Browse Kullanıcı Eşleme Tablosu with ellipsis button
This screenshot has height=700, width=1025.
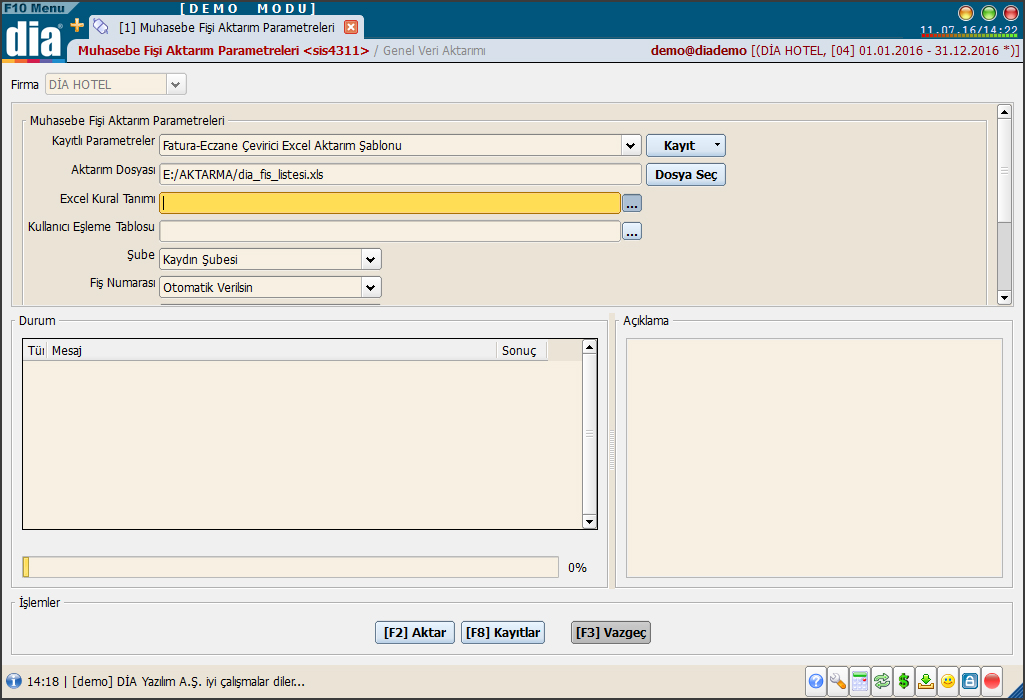[x=631, y=231]
